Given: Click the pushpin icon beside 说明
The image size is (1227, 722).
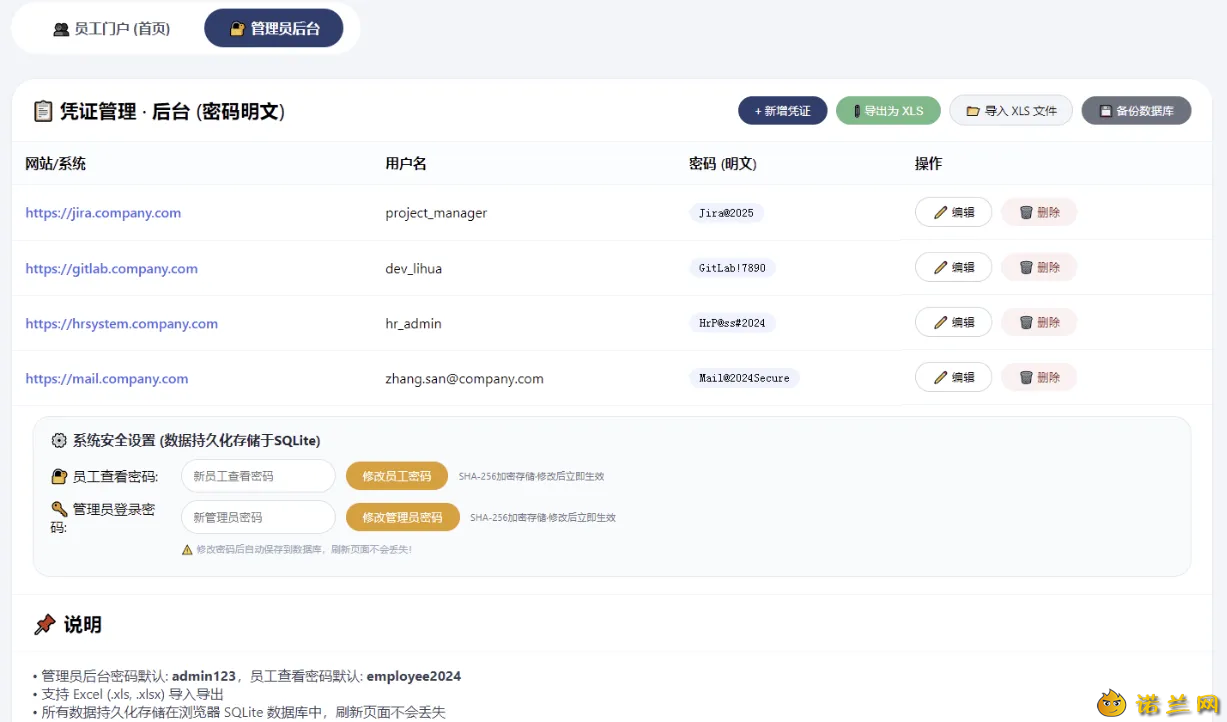Looking at the screenshot, I should 45,625.
